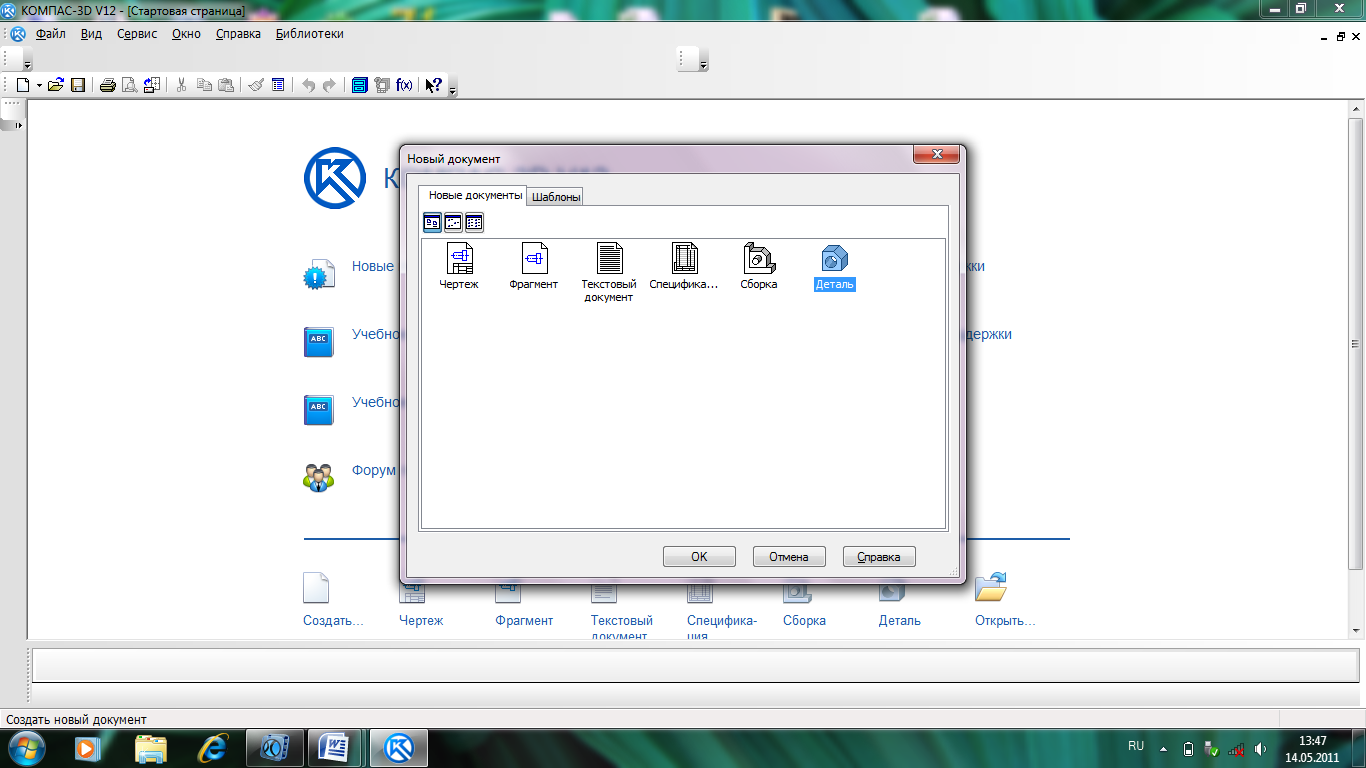Select Фрагмент document type in dialog

click(534, 266)
